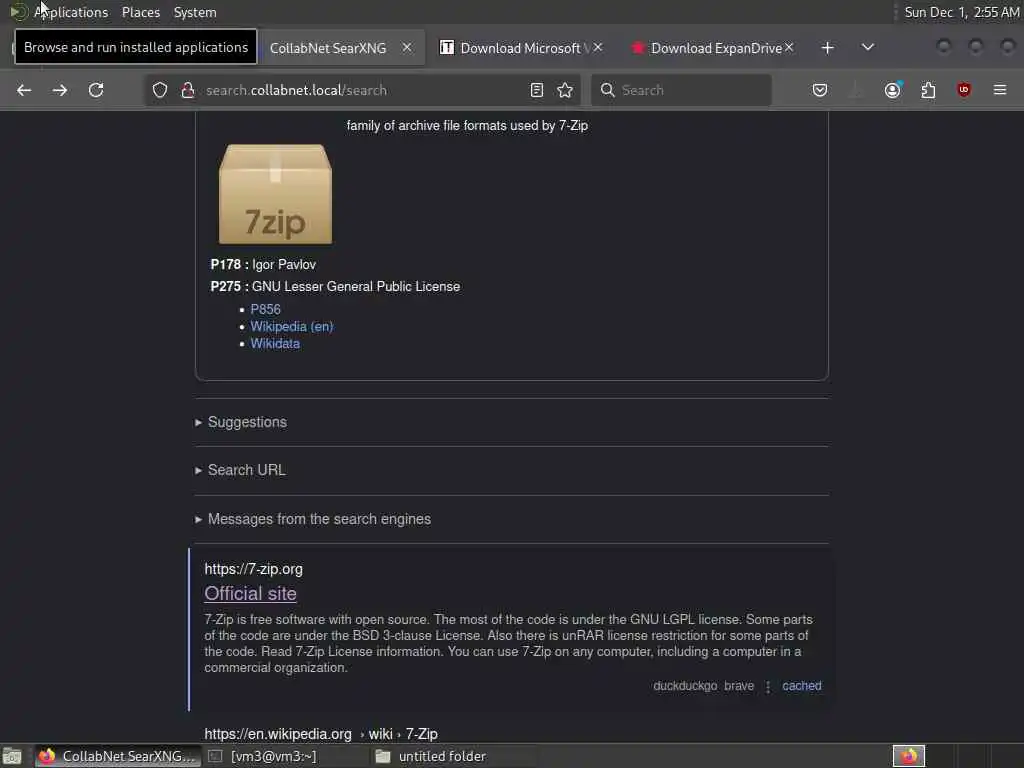Show desktop via bottom-left panel icon

pyautogui.click(x=12, y=756)
